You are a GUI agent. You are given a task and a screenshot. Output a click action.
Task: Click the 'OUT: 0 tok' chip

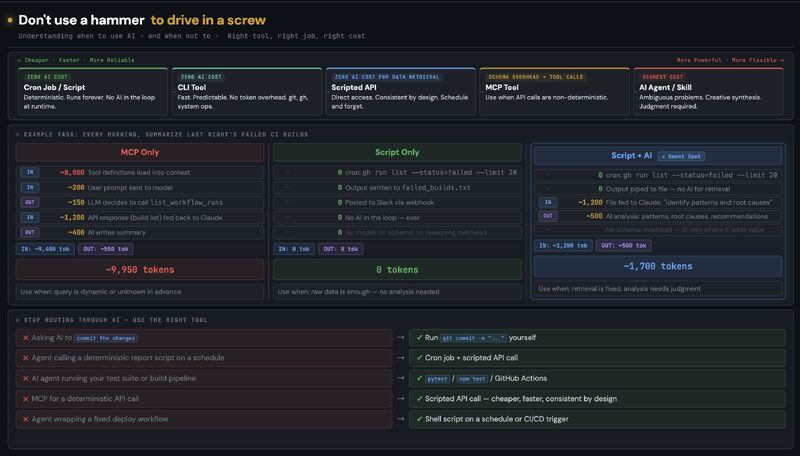[341, 249]
